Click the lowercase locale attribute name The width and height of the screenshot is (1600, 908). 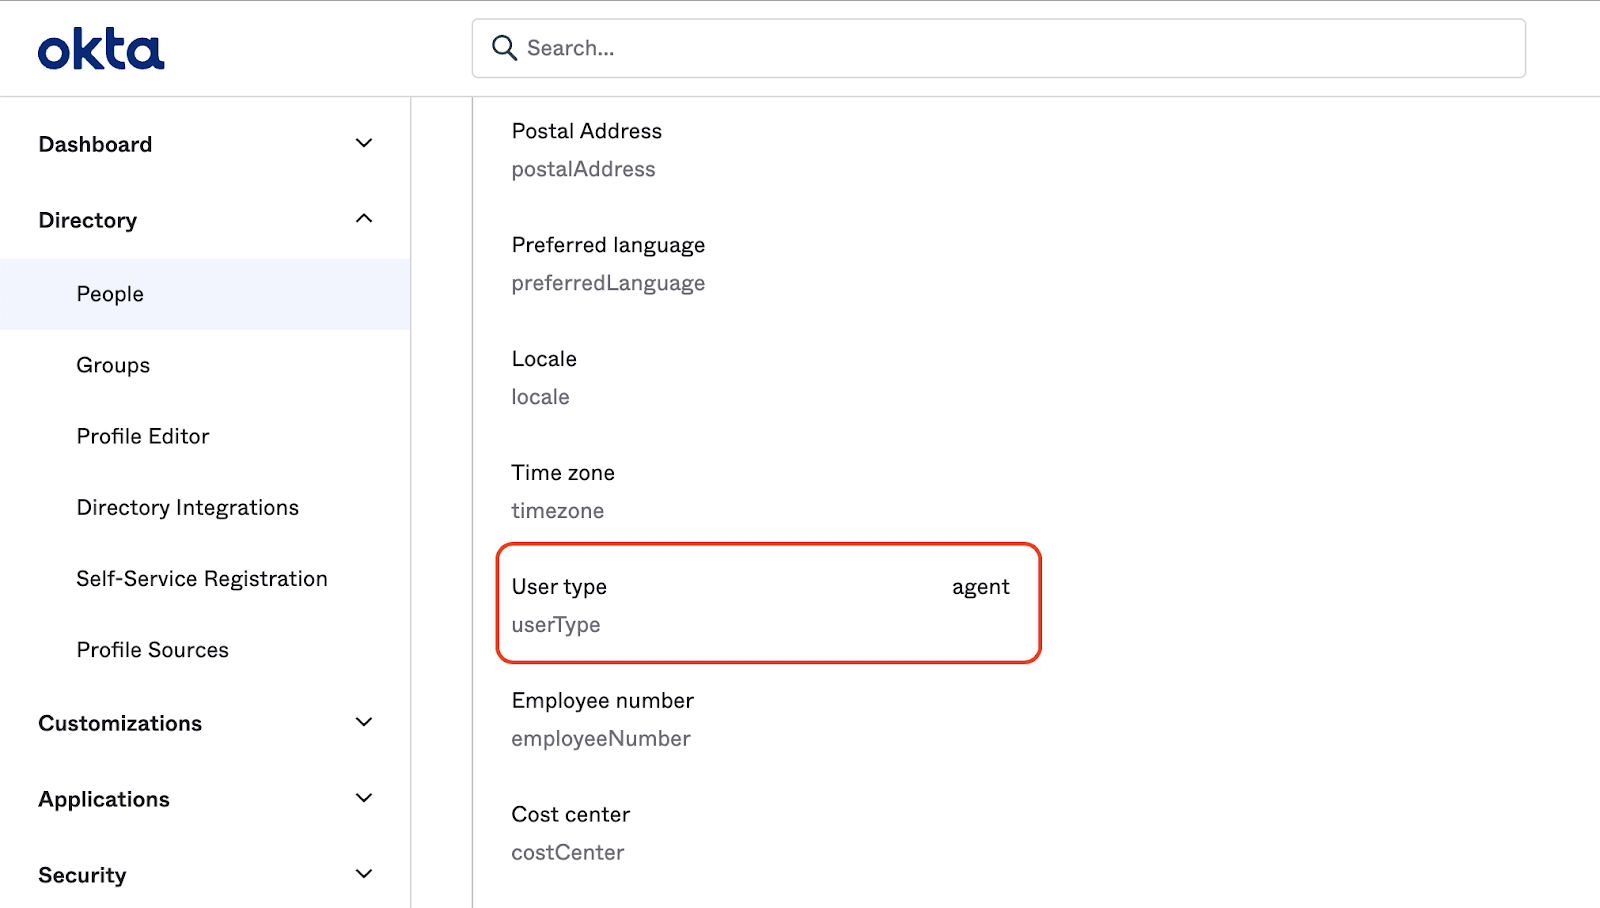[541, 397]
